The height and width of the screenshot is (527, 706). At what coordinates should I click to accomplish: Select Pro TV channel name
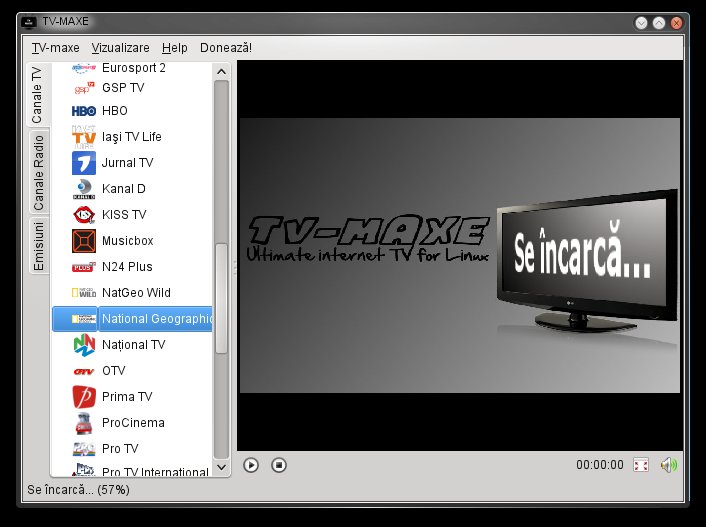click(120, 449)
